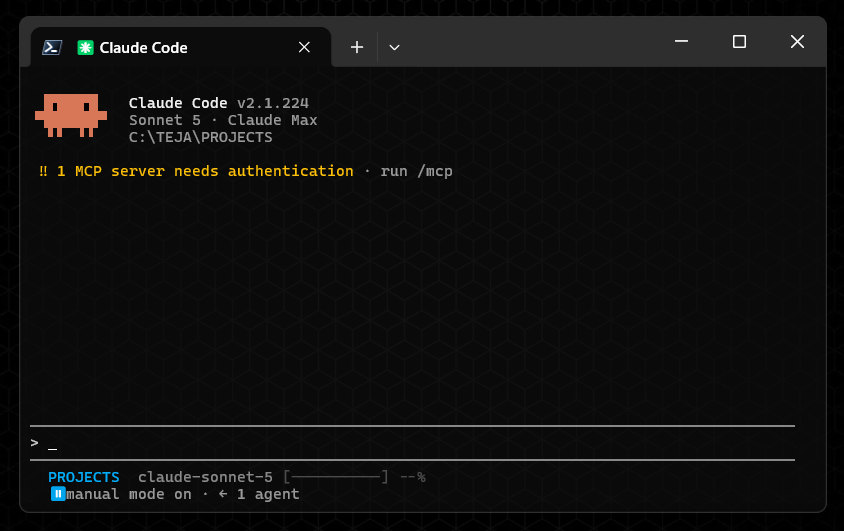Image resolution: width=844 pixels, height=531 pixels.
Task: Click the "Sonnet 5 · Claude Max" line
Action: pyautogui.click(x=223, y=120)
